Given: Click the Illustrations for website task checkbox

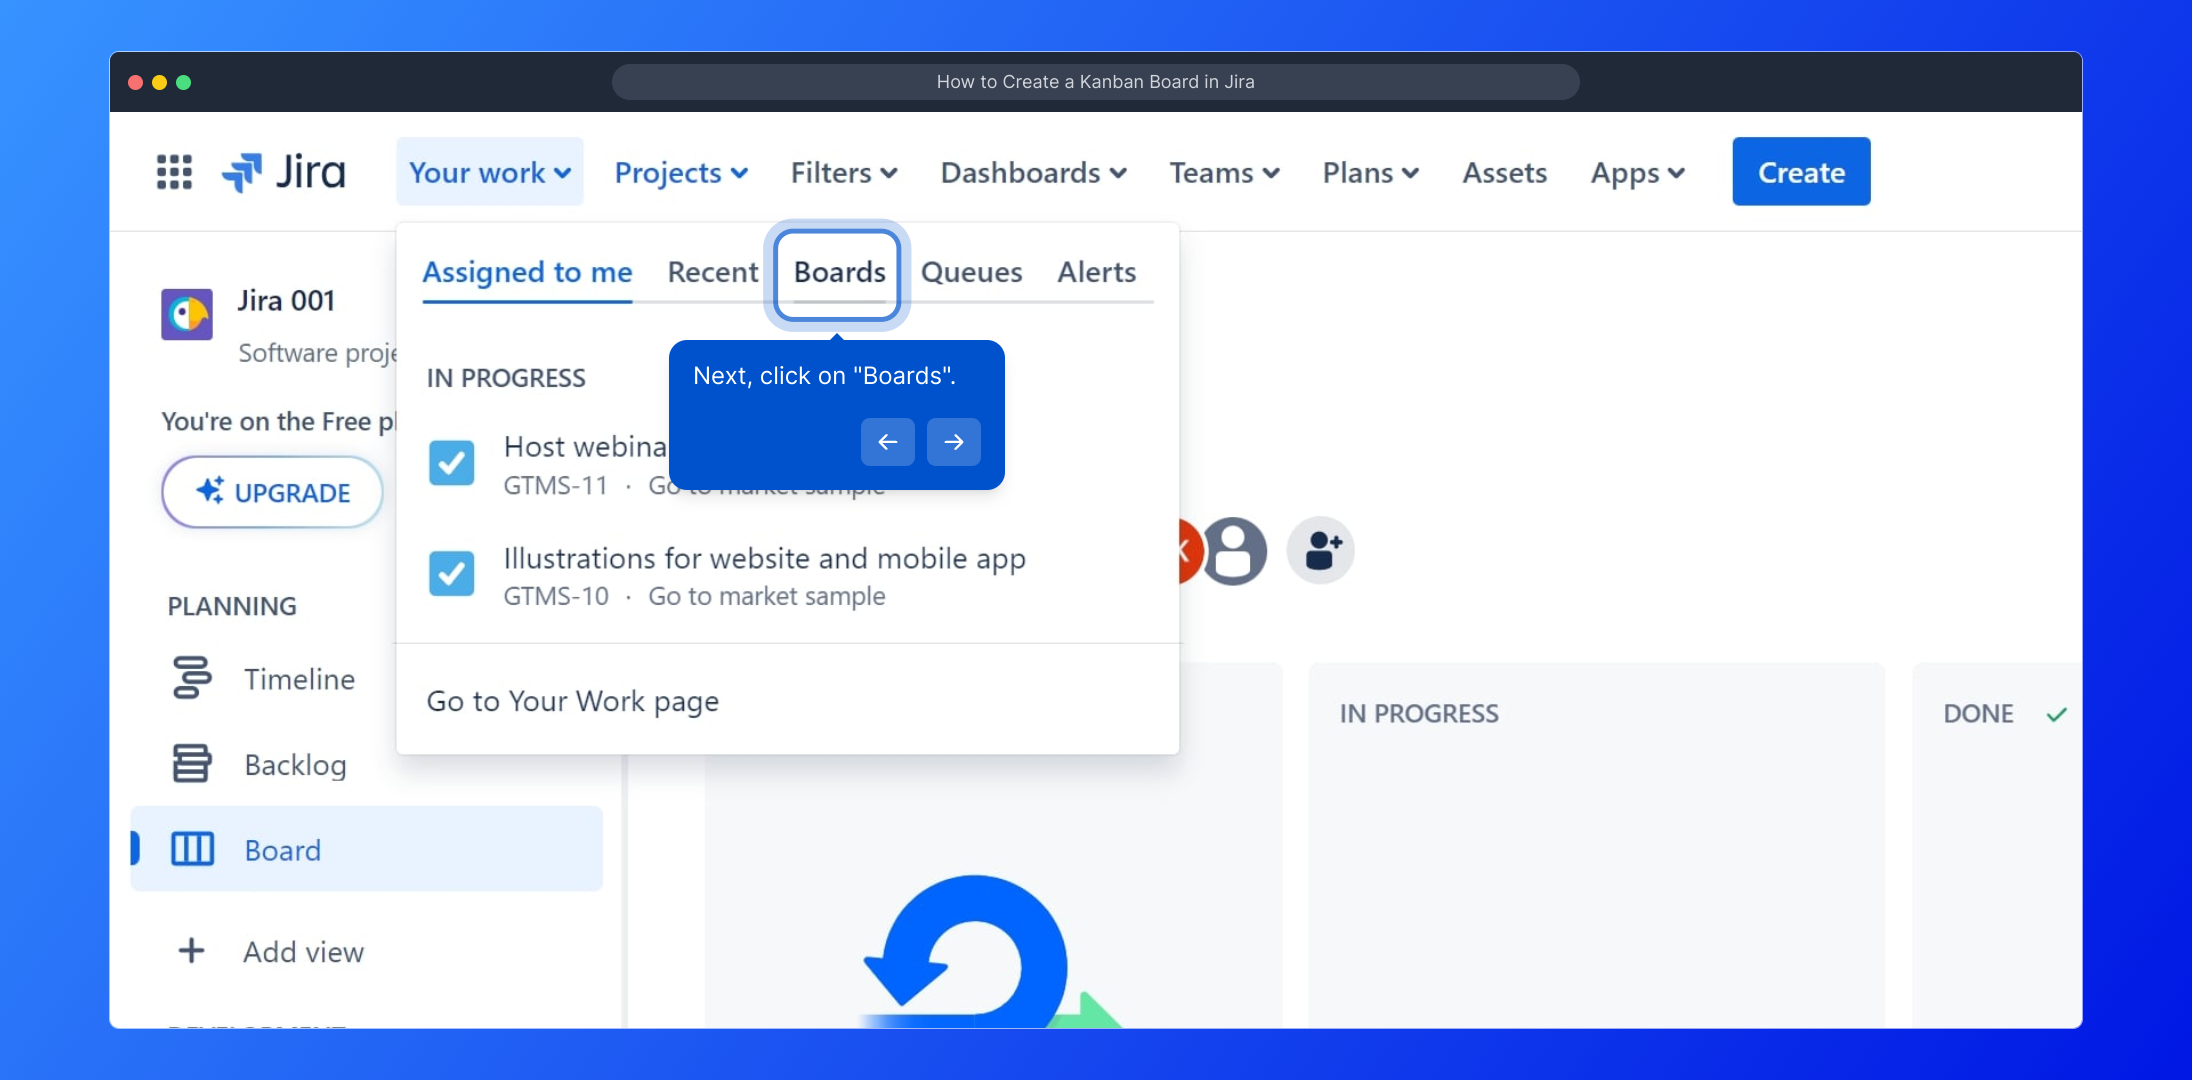Looking at the screenshot, I should tap(451, 574).
